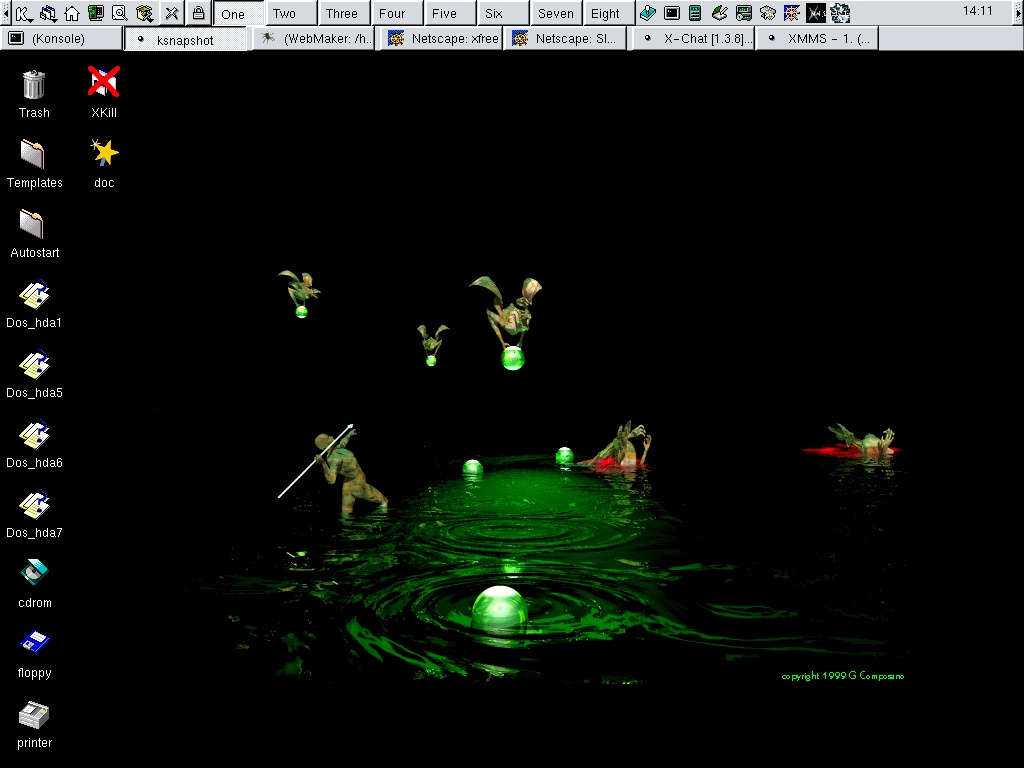Open the green calculator-style panel icon
Image resolution: width=1024 pixels, height=768 pixels.
pyautogui.click(x=695, y=12)
